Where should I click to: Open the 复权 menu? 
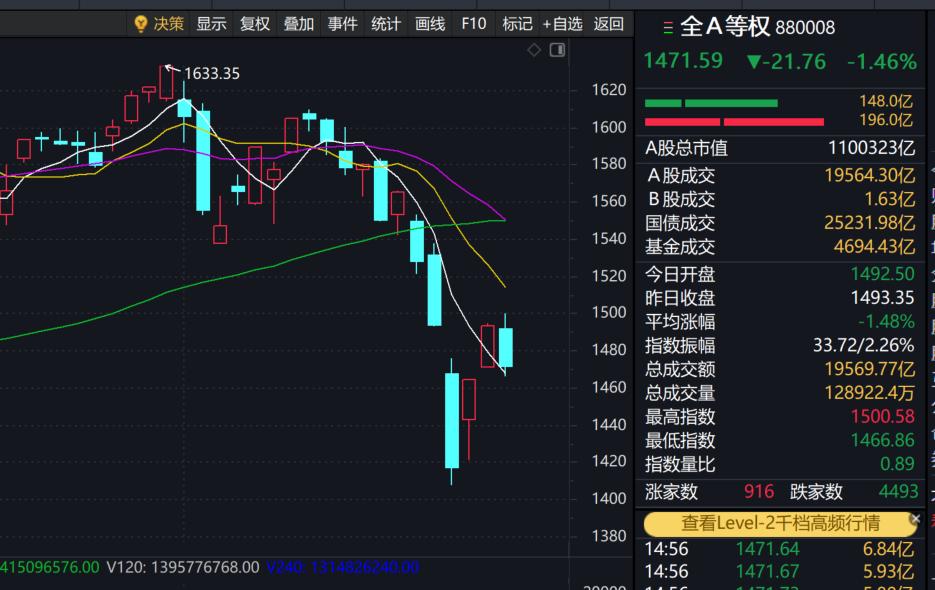255,24
